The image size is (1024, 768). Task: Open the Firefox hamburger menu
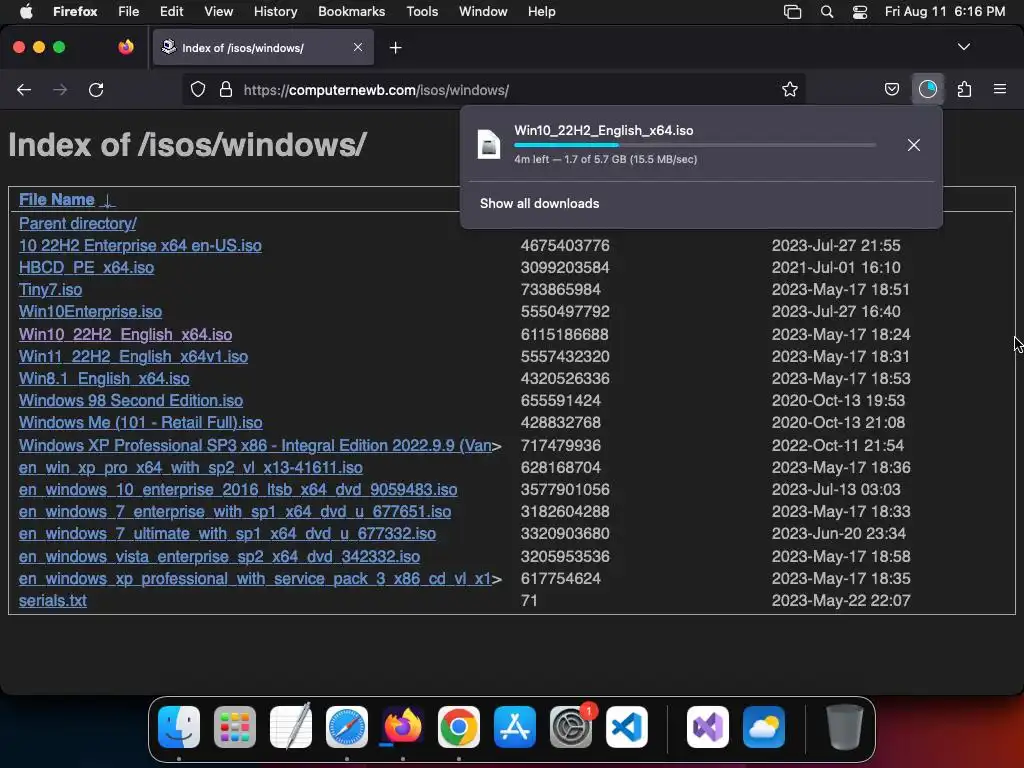coord(1000,89)
